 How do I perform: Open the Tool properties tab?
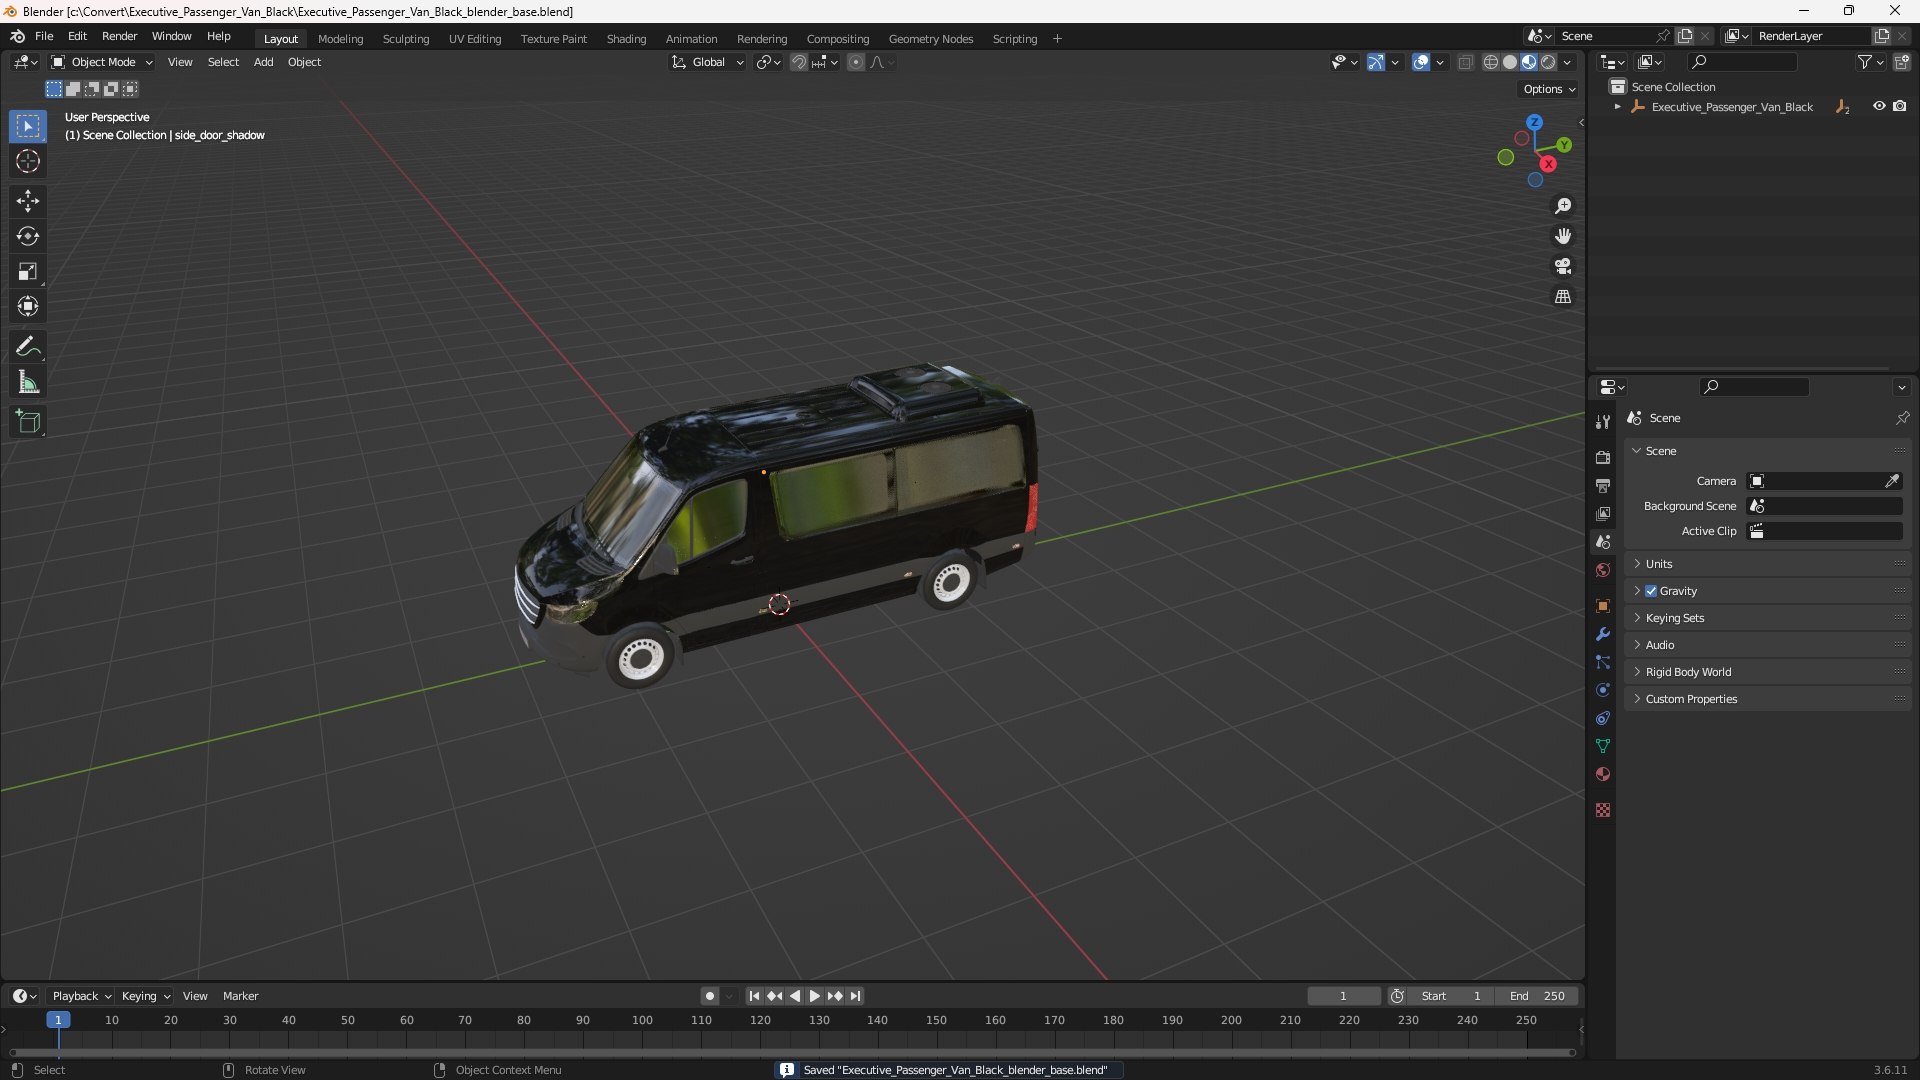click(x=1603, y=422)
